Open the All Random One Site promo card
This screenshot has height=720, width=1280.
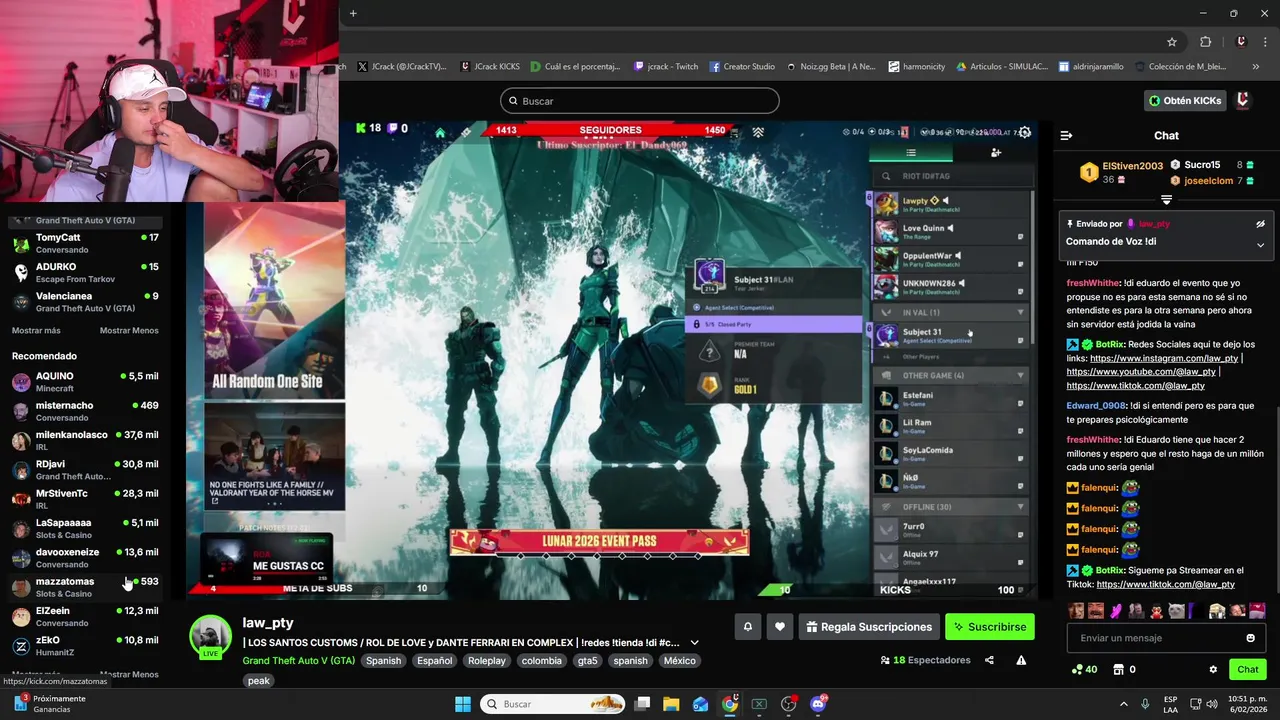tap(274, 298)
